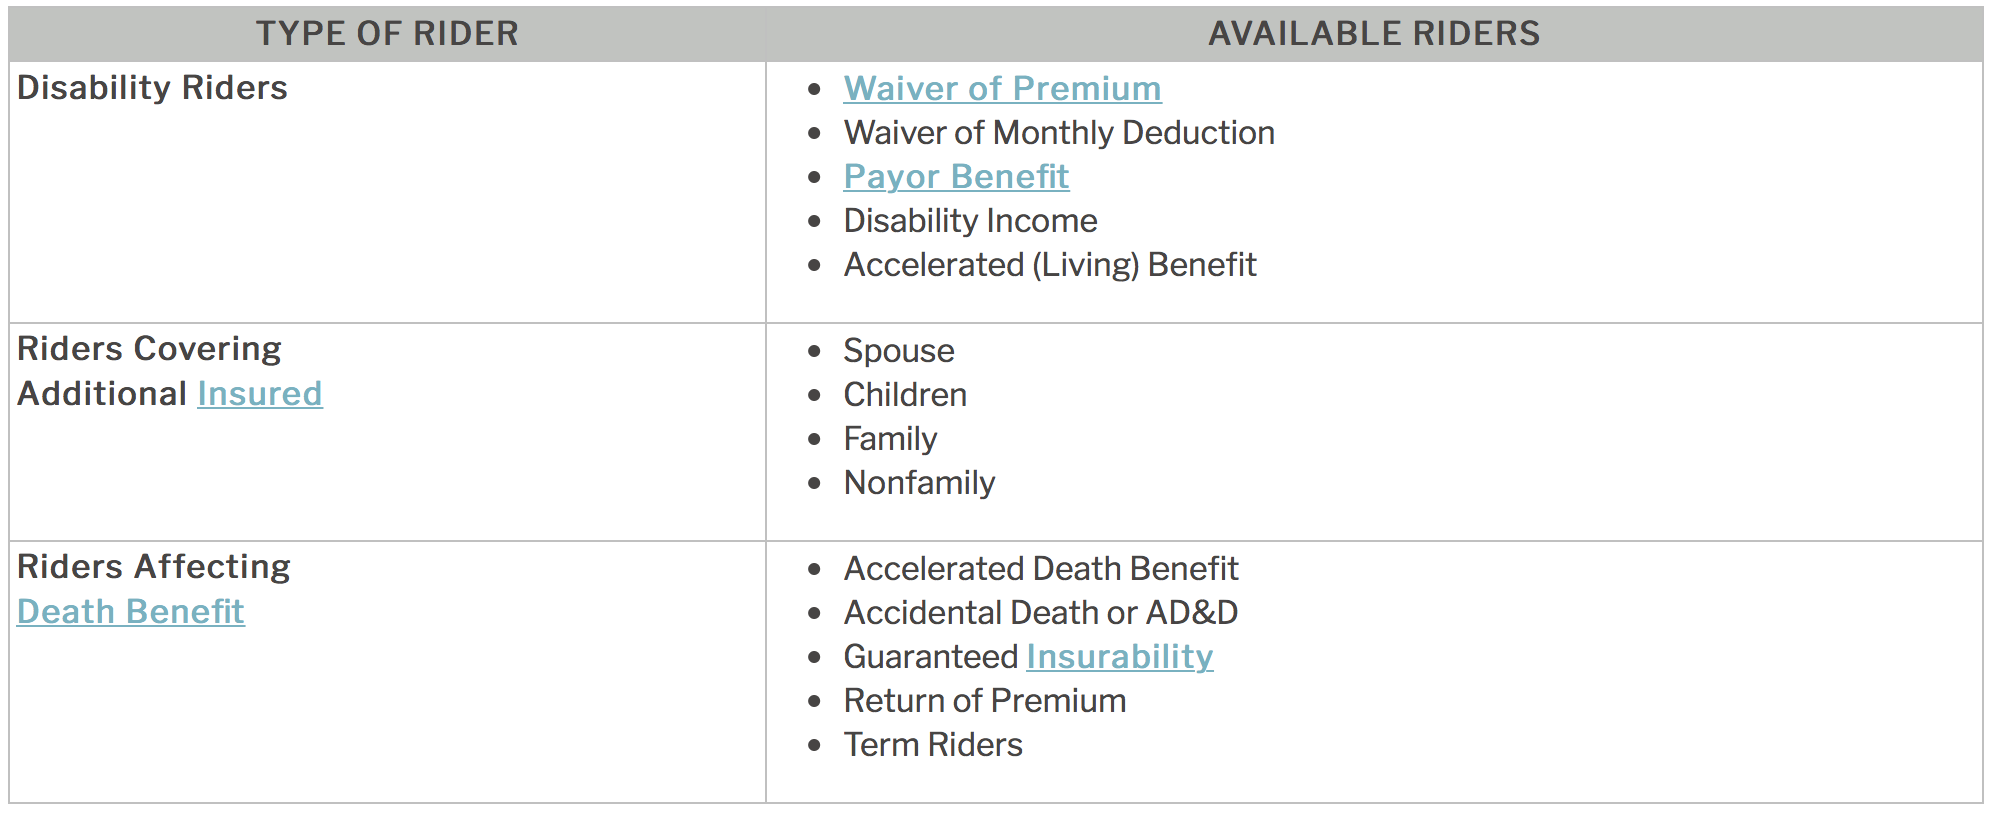Follow the Insurability hyperlink

(x=1120, y=656)
